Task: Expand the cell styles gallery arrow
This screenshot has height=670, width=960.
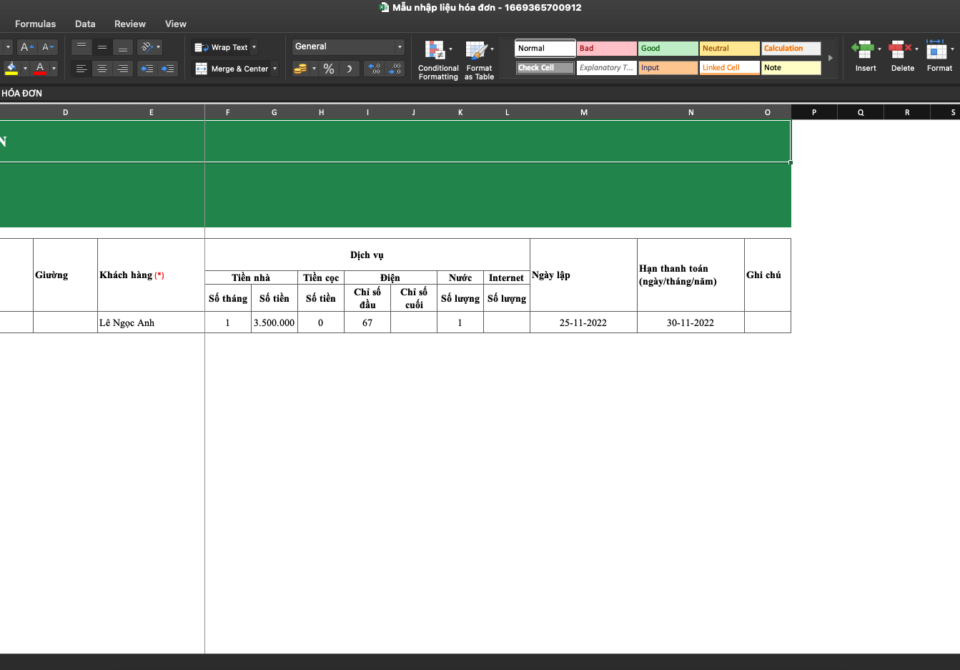Action: tap(830, 58)
